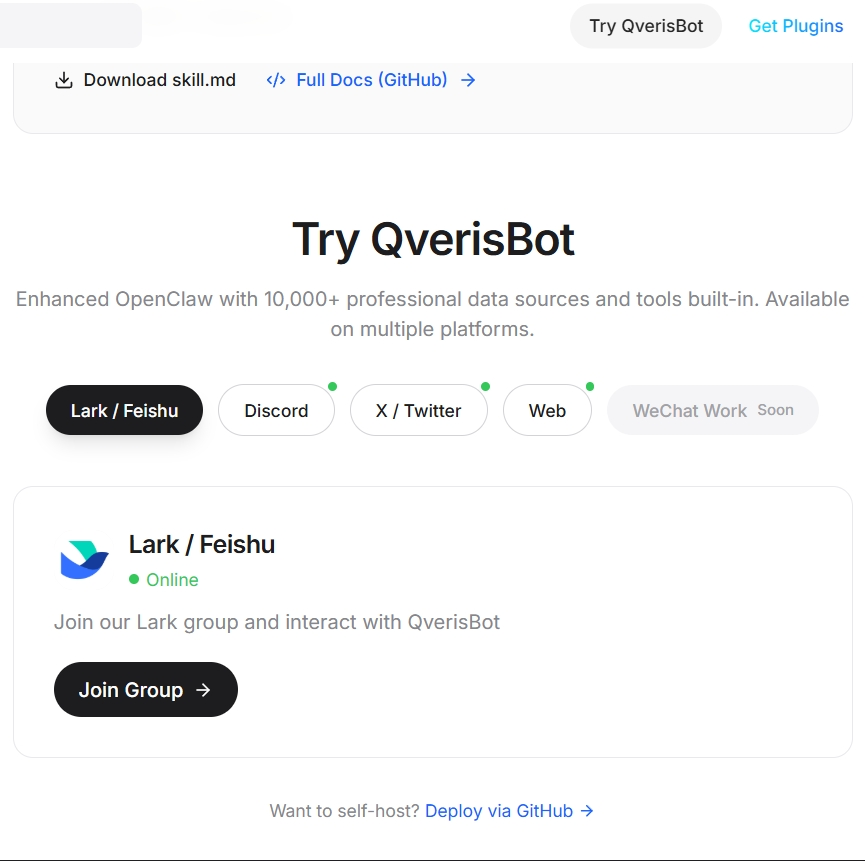Select the Lark / Feishu platform tab

click(x=124, y=410)
